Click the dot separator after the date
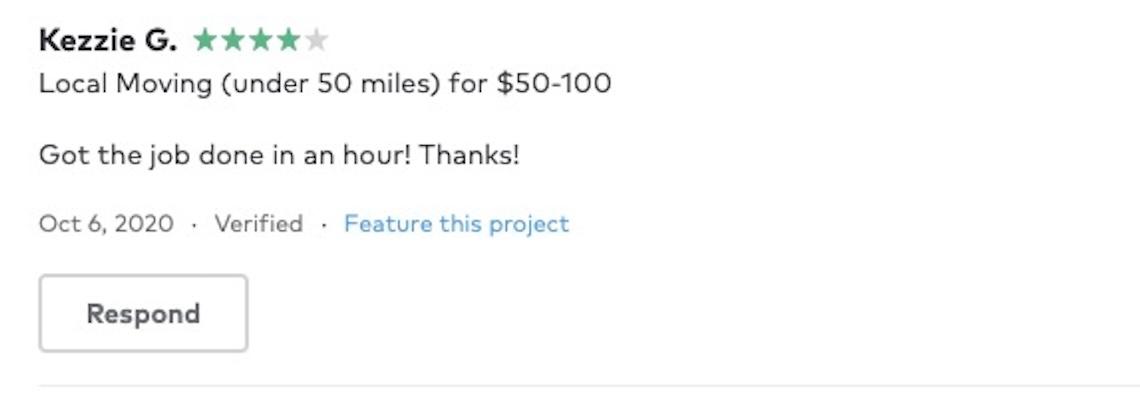Screen dimensions: 1140x408 (194, 224)
